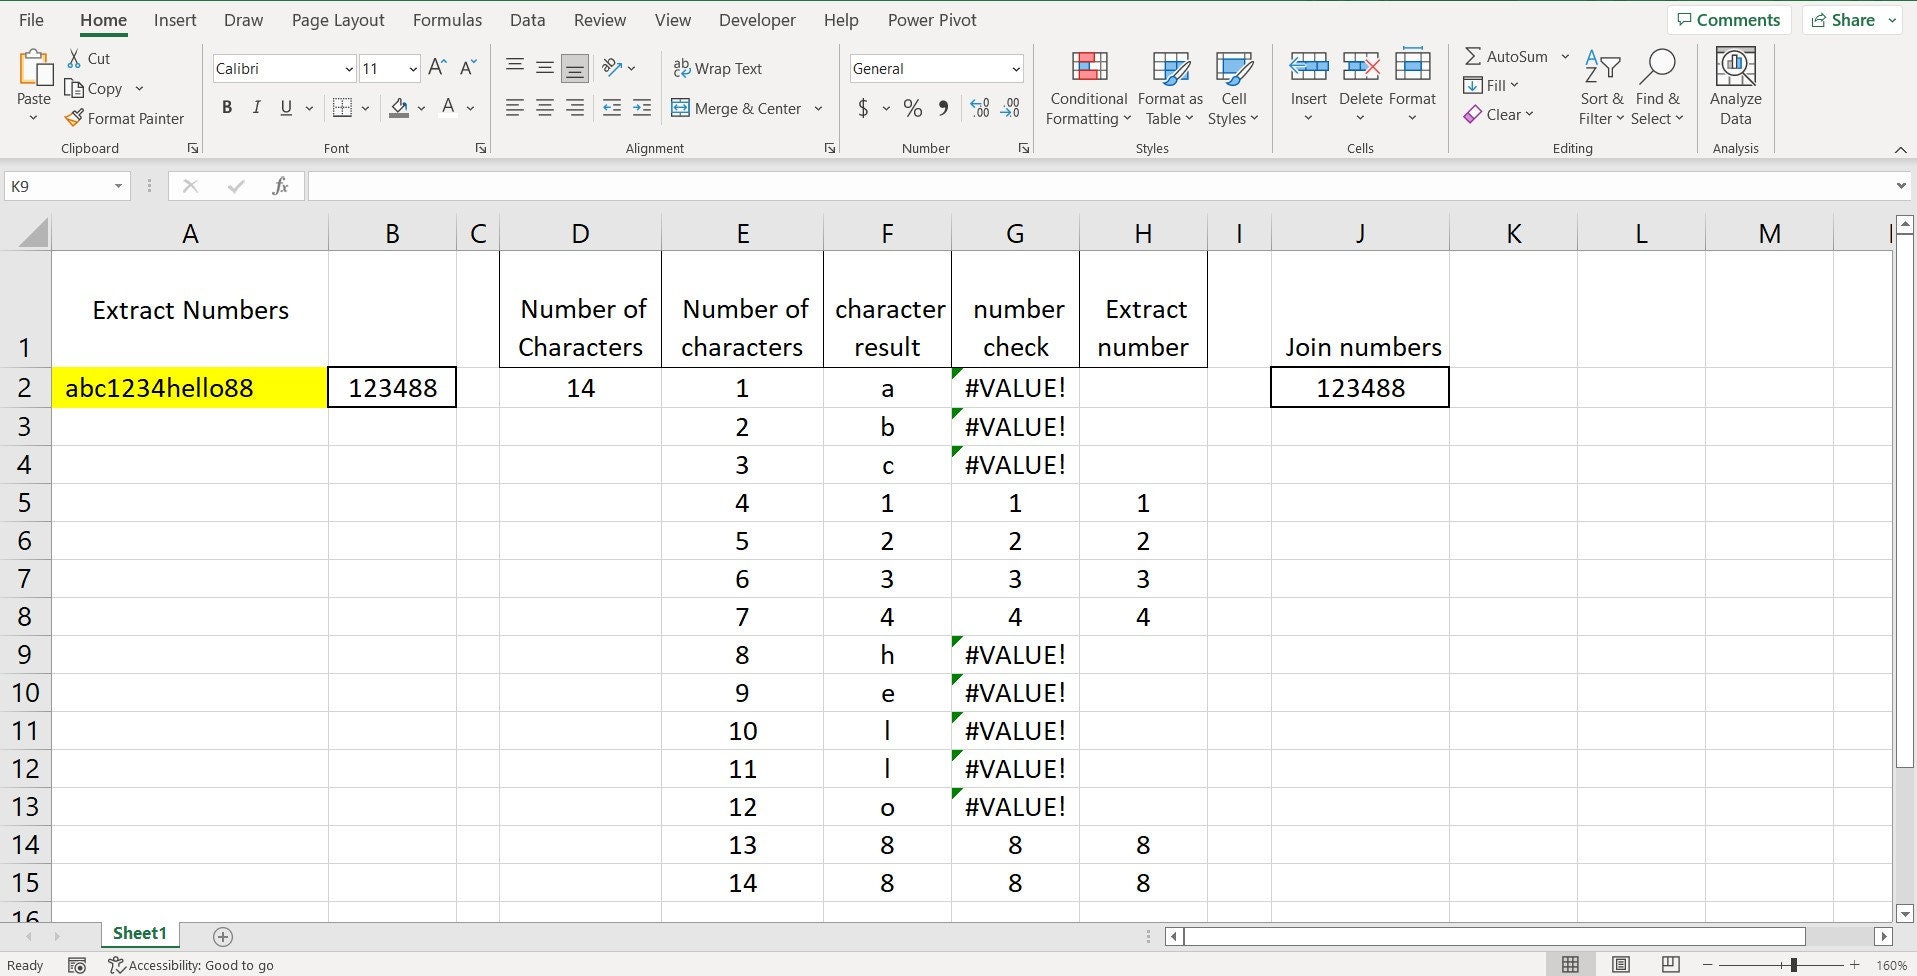Toggle Align Left horizontal alignment

pyautogui.click(x=515, y=108)
